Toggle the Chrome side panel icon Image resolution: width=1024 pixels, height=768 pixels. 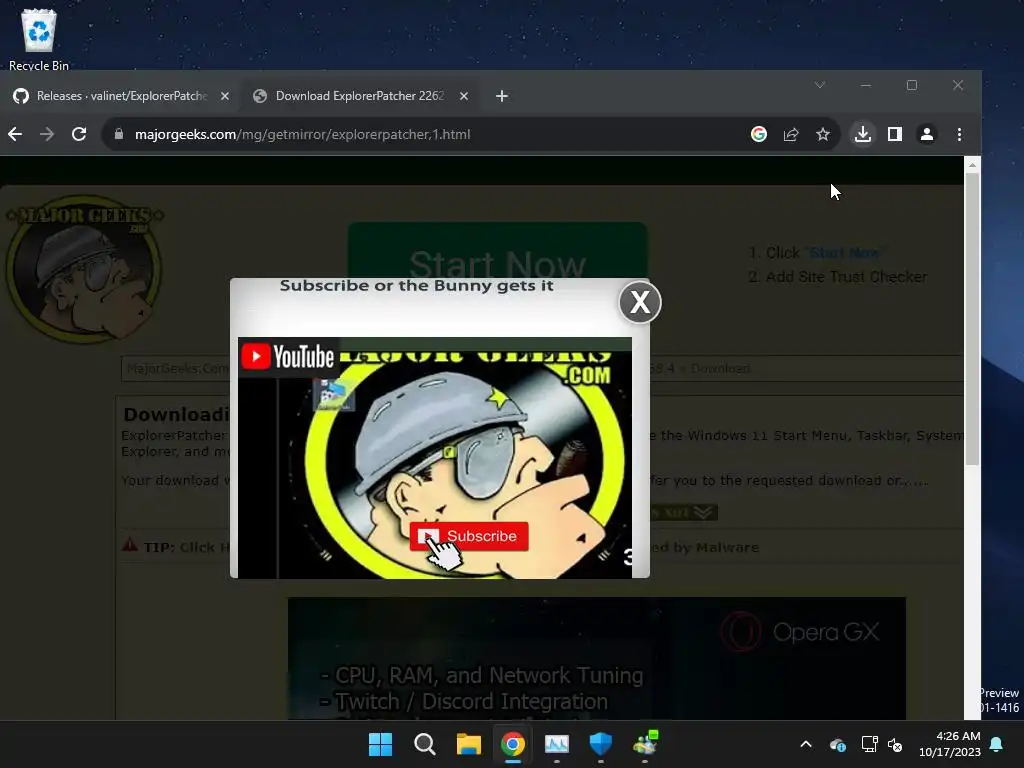[895, 135]
